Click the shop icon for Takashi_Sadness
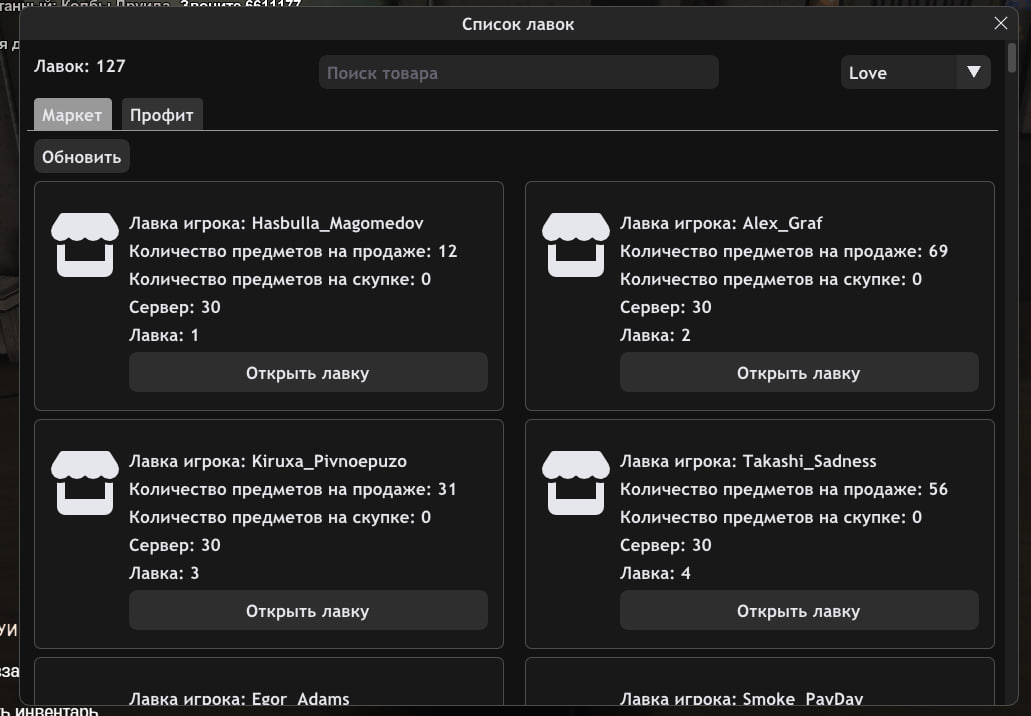Screen dimensions: 1031x716 575,482
